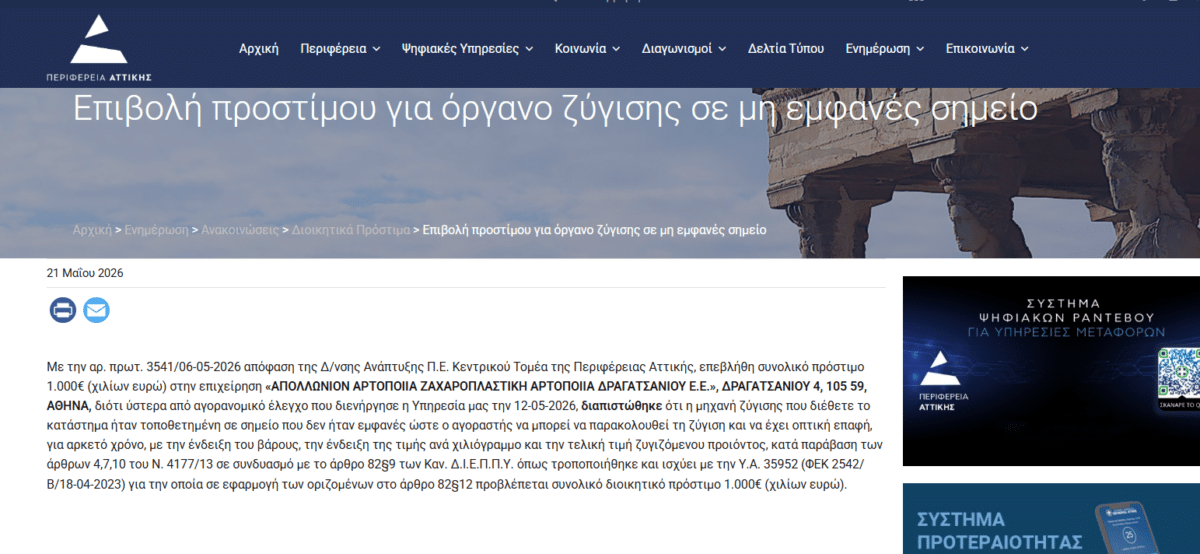Expand the Ενημέρωση dropdown menu
This screenshot has width=1200, height=554.
[885, 48]
